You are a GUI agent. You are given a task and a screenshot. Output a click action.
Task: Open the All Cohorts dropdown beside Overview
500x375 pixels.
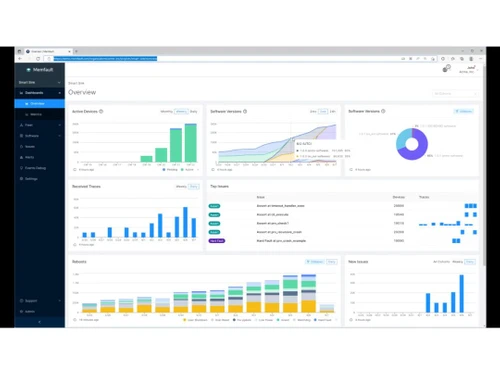coord(455,94)
